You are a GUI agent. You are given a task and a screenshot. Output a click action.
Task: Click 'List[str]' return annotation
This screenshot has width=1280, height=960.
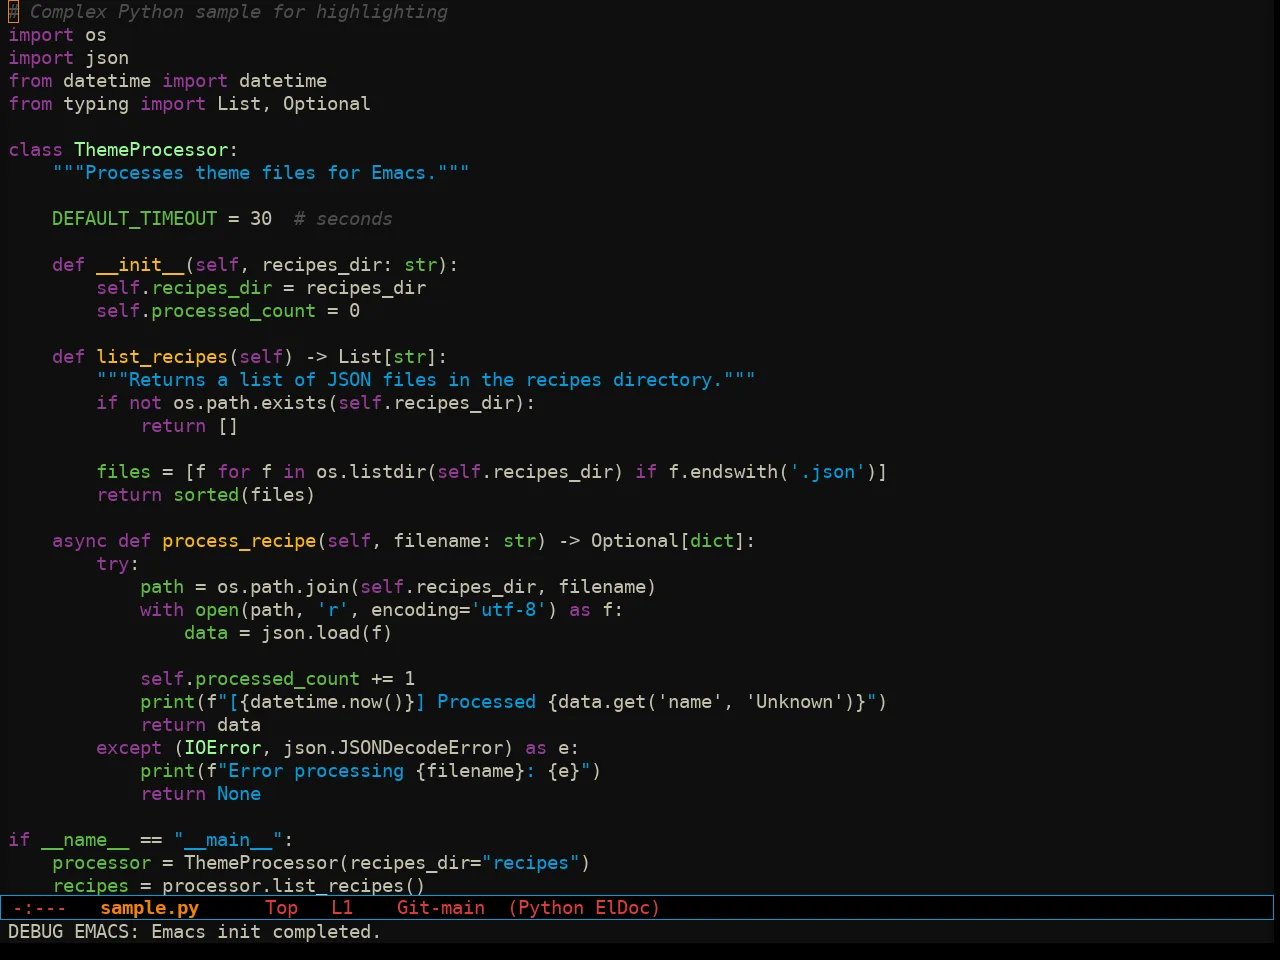(387, 357)
